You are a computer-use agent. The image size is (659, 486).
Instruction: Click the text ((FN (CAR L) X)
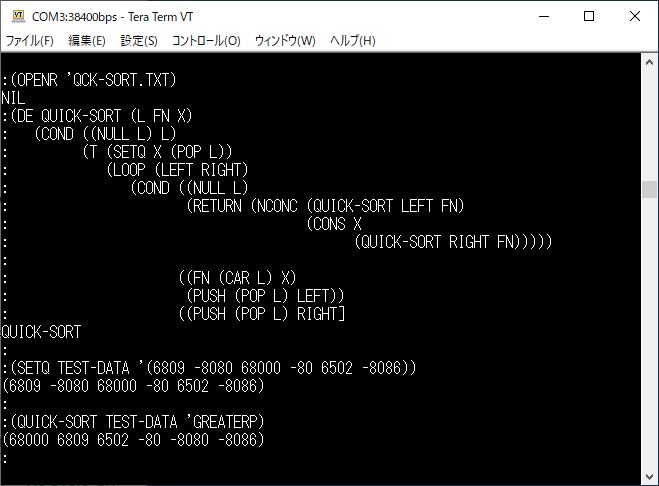click(x=237, y=278)
